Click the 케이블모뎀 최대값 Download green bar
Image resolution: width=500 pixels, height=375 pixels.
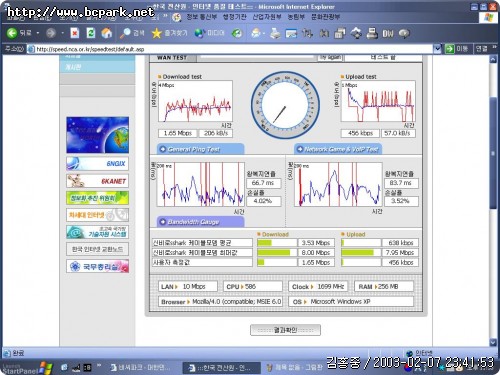tap(273, 253)
